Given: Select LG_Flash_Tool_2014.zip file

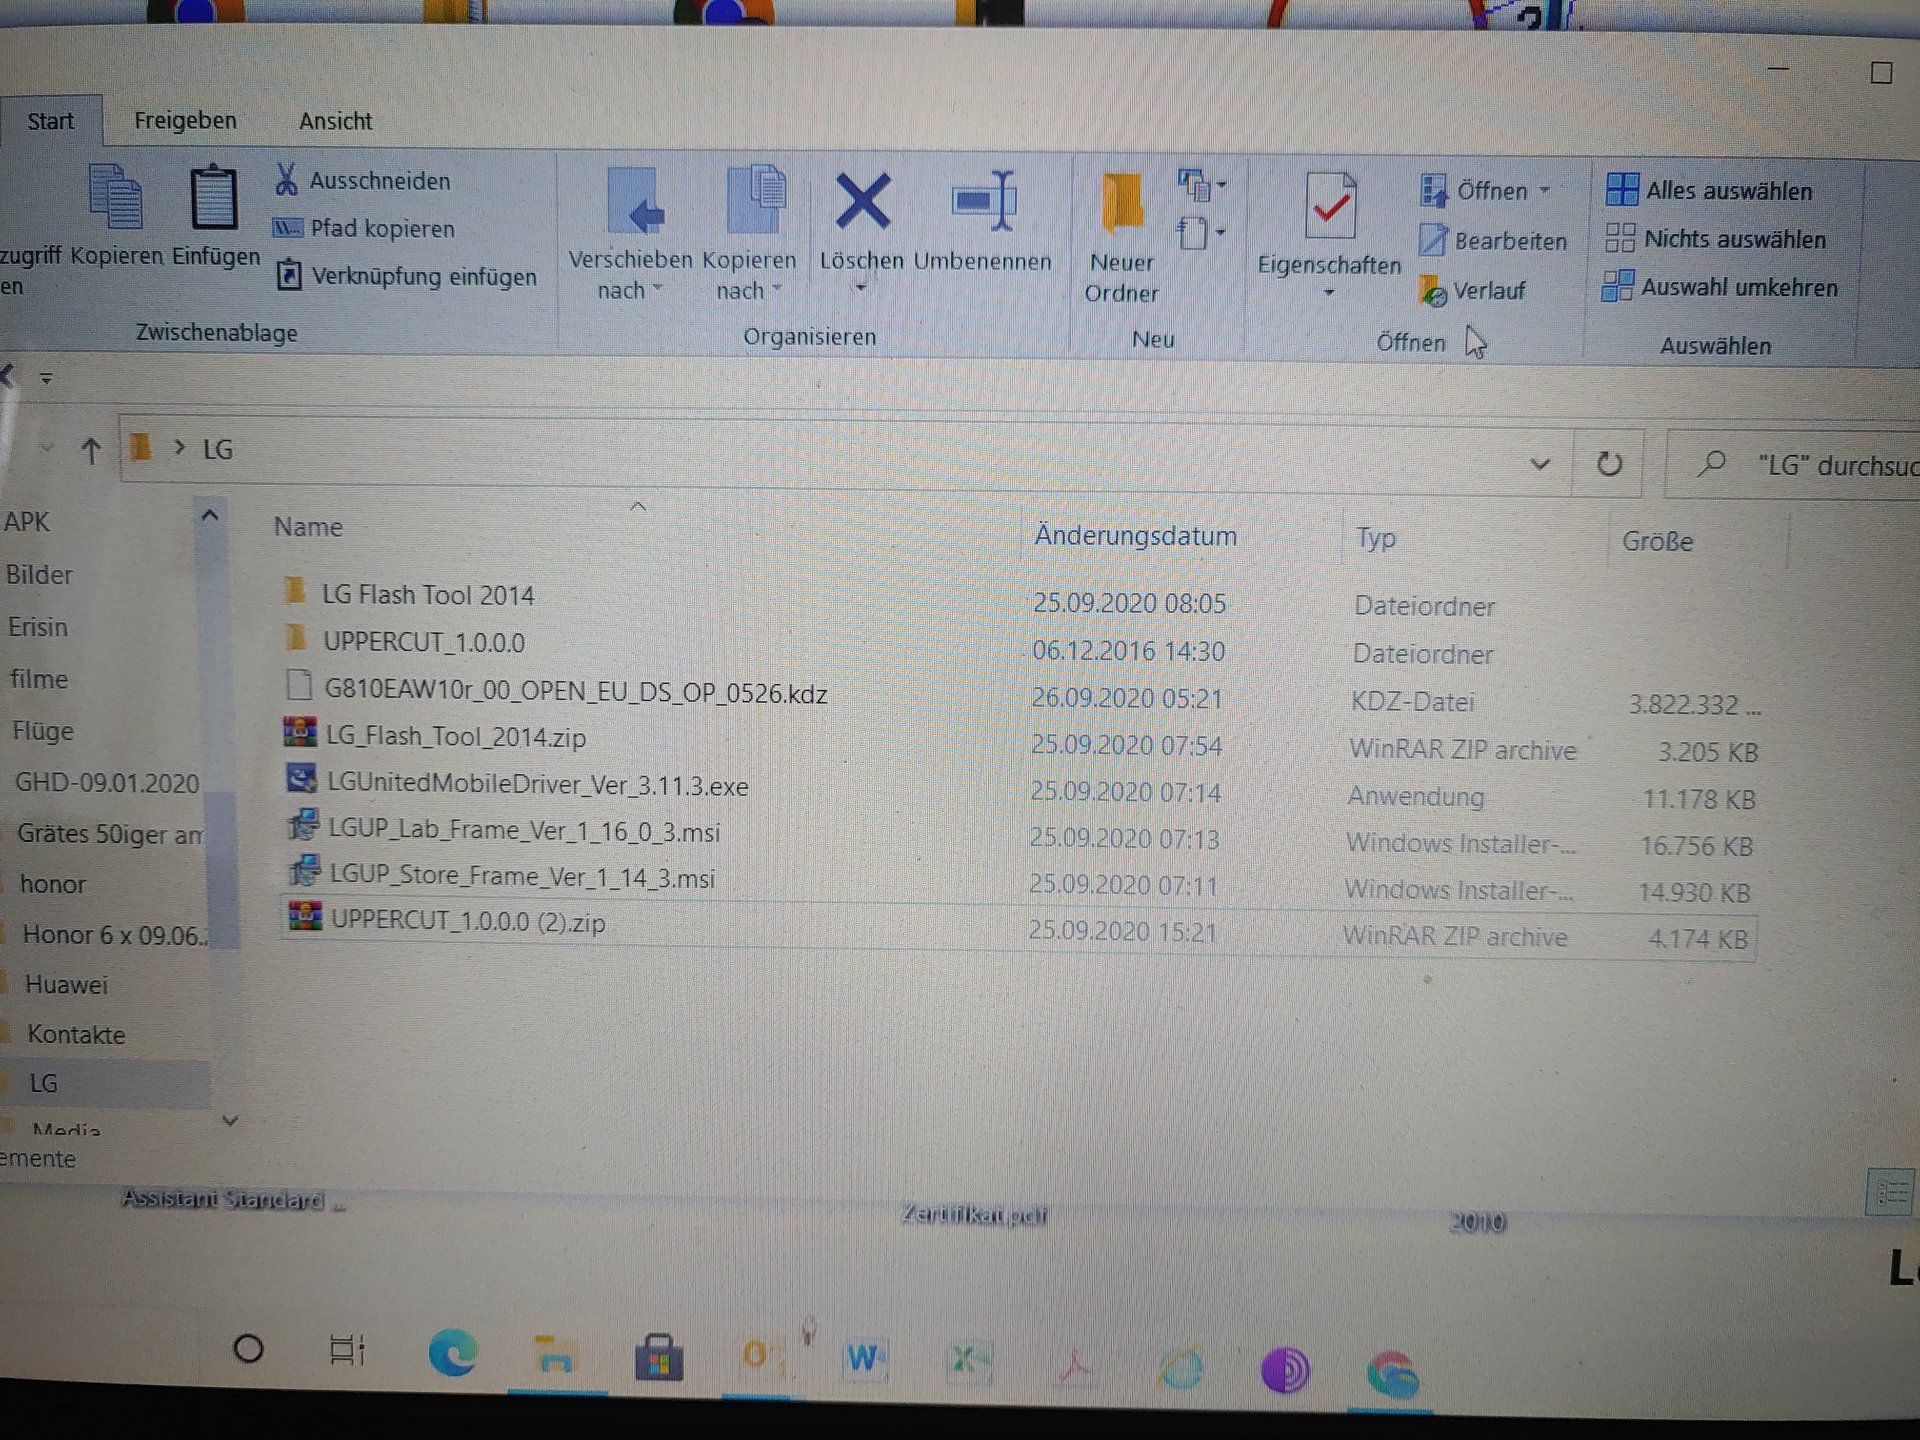Looking at the screenshot, I should [455, 737].
